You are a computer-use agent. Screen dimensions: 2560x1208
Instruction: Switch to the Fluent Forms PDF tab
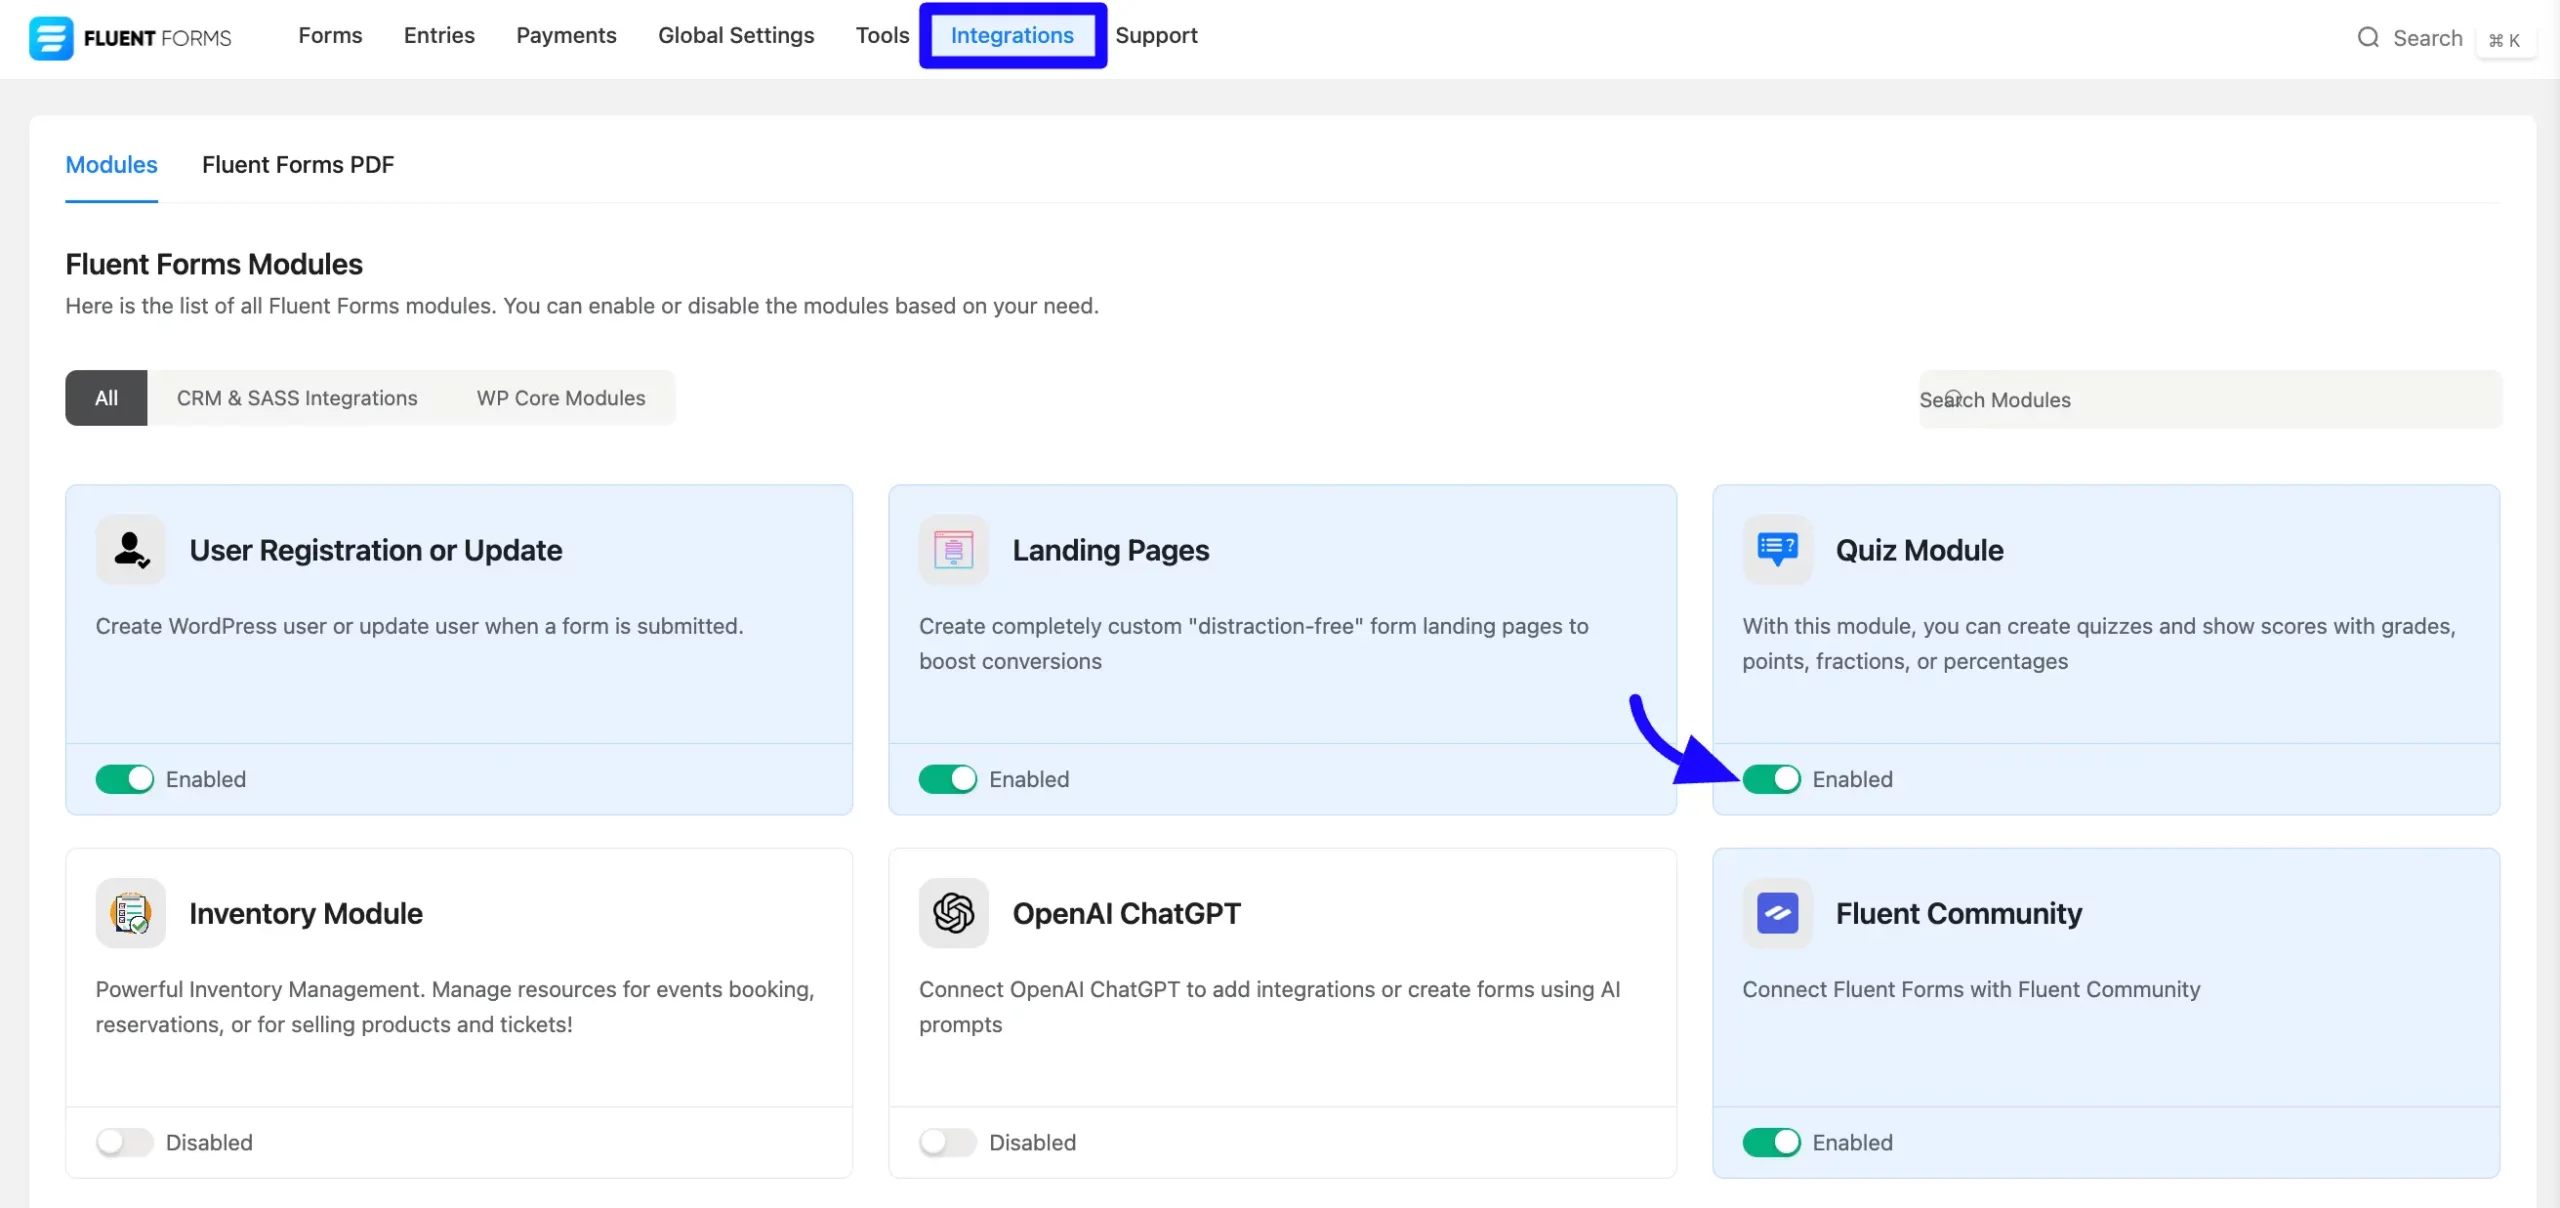tap(297, 164)
